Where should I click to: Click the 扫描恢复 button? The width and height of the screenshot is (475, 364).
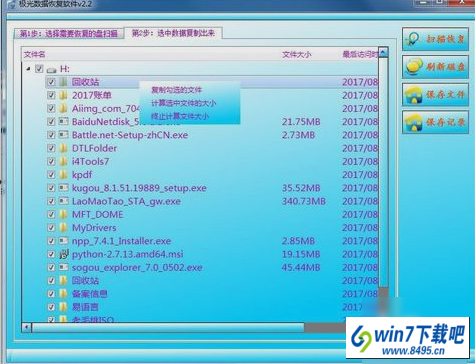(x=435, y=39)
